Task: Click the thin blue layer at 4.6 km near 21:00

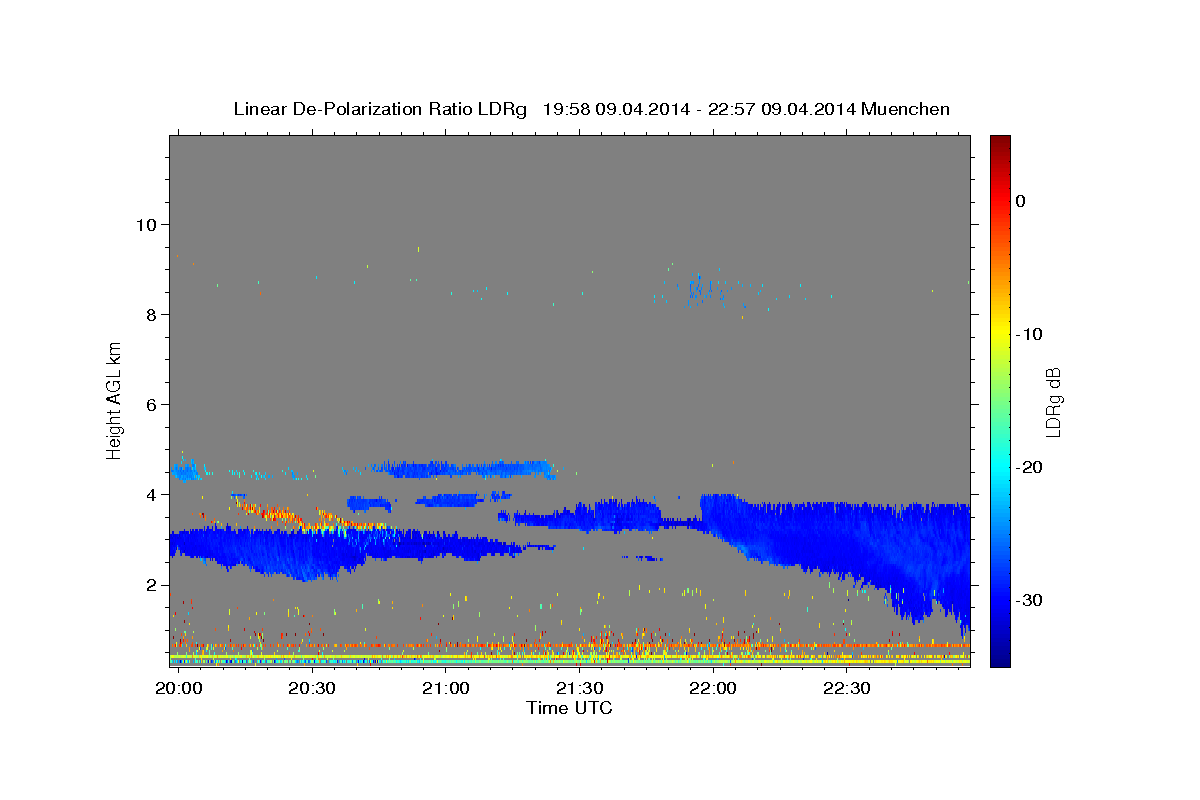Action: click(465, 468)
